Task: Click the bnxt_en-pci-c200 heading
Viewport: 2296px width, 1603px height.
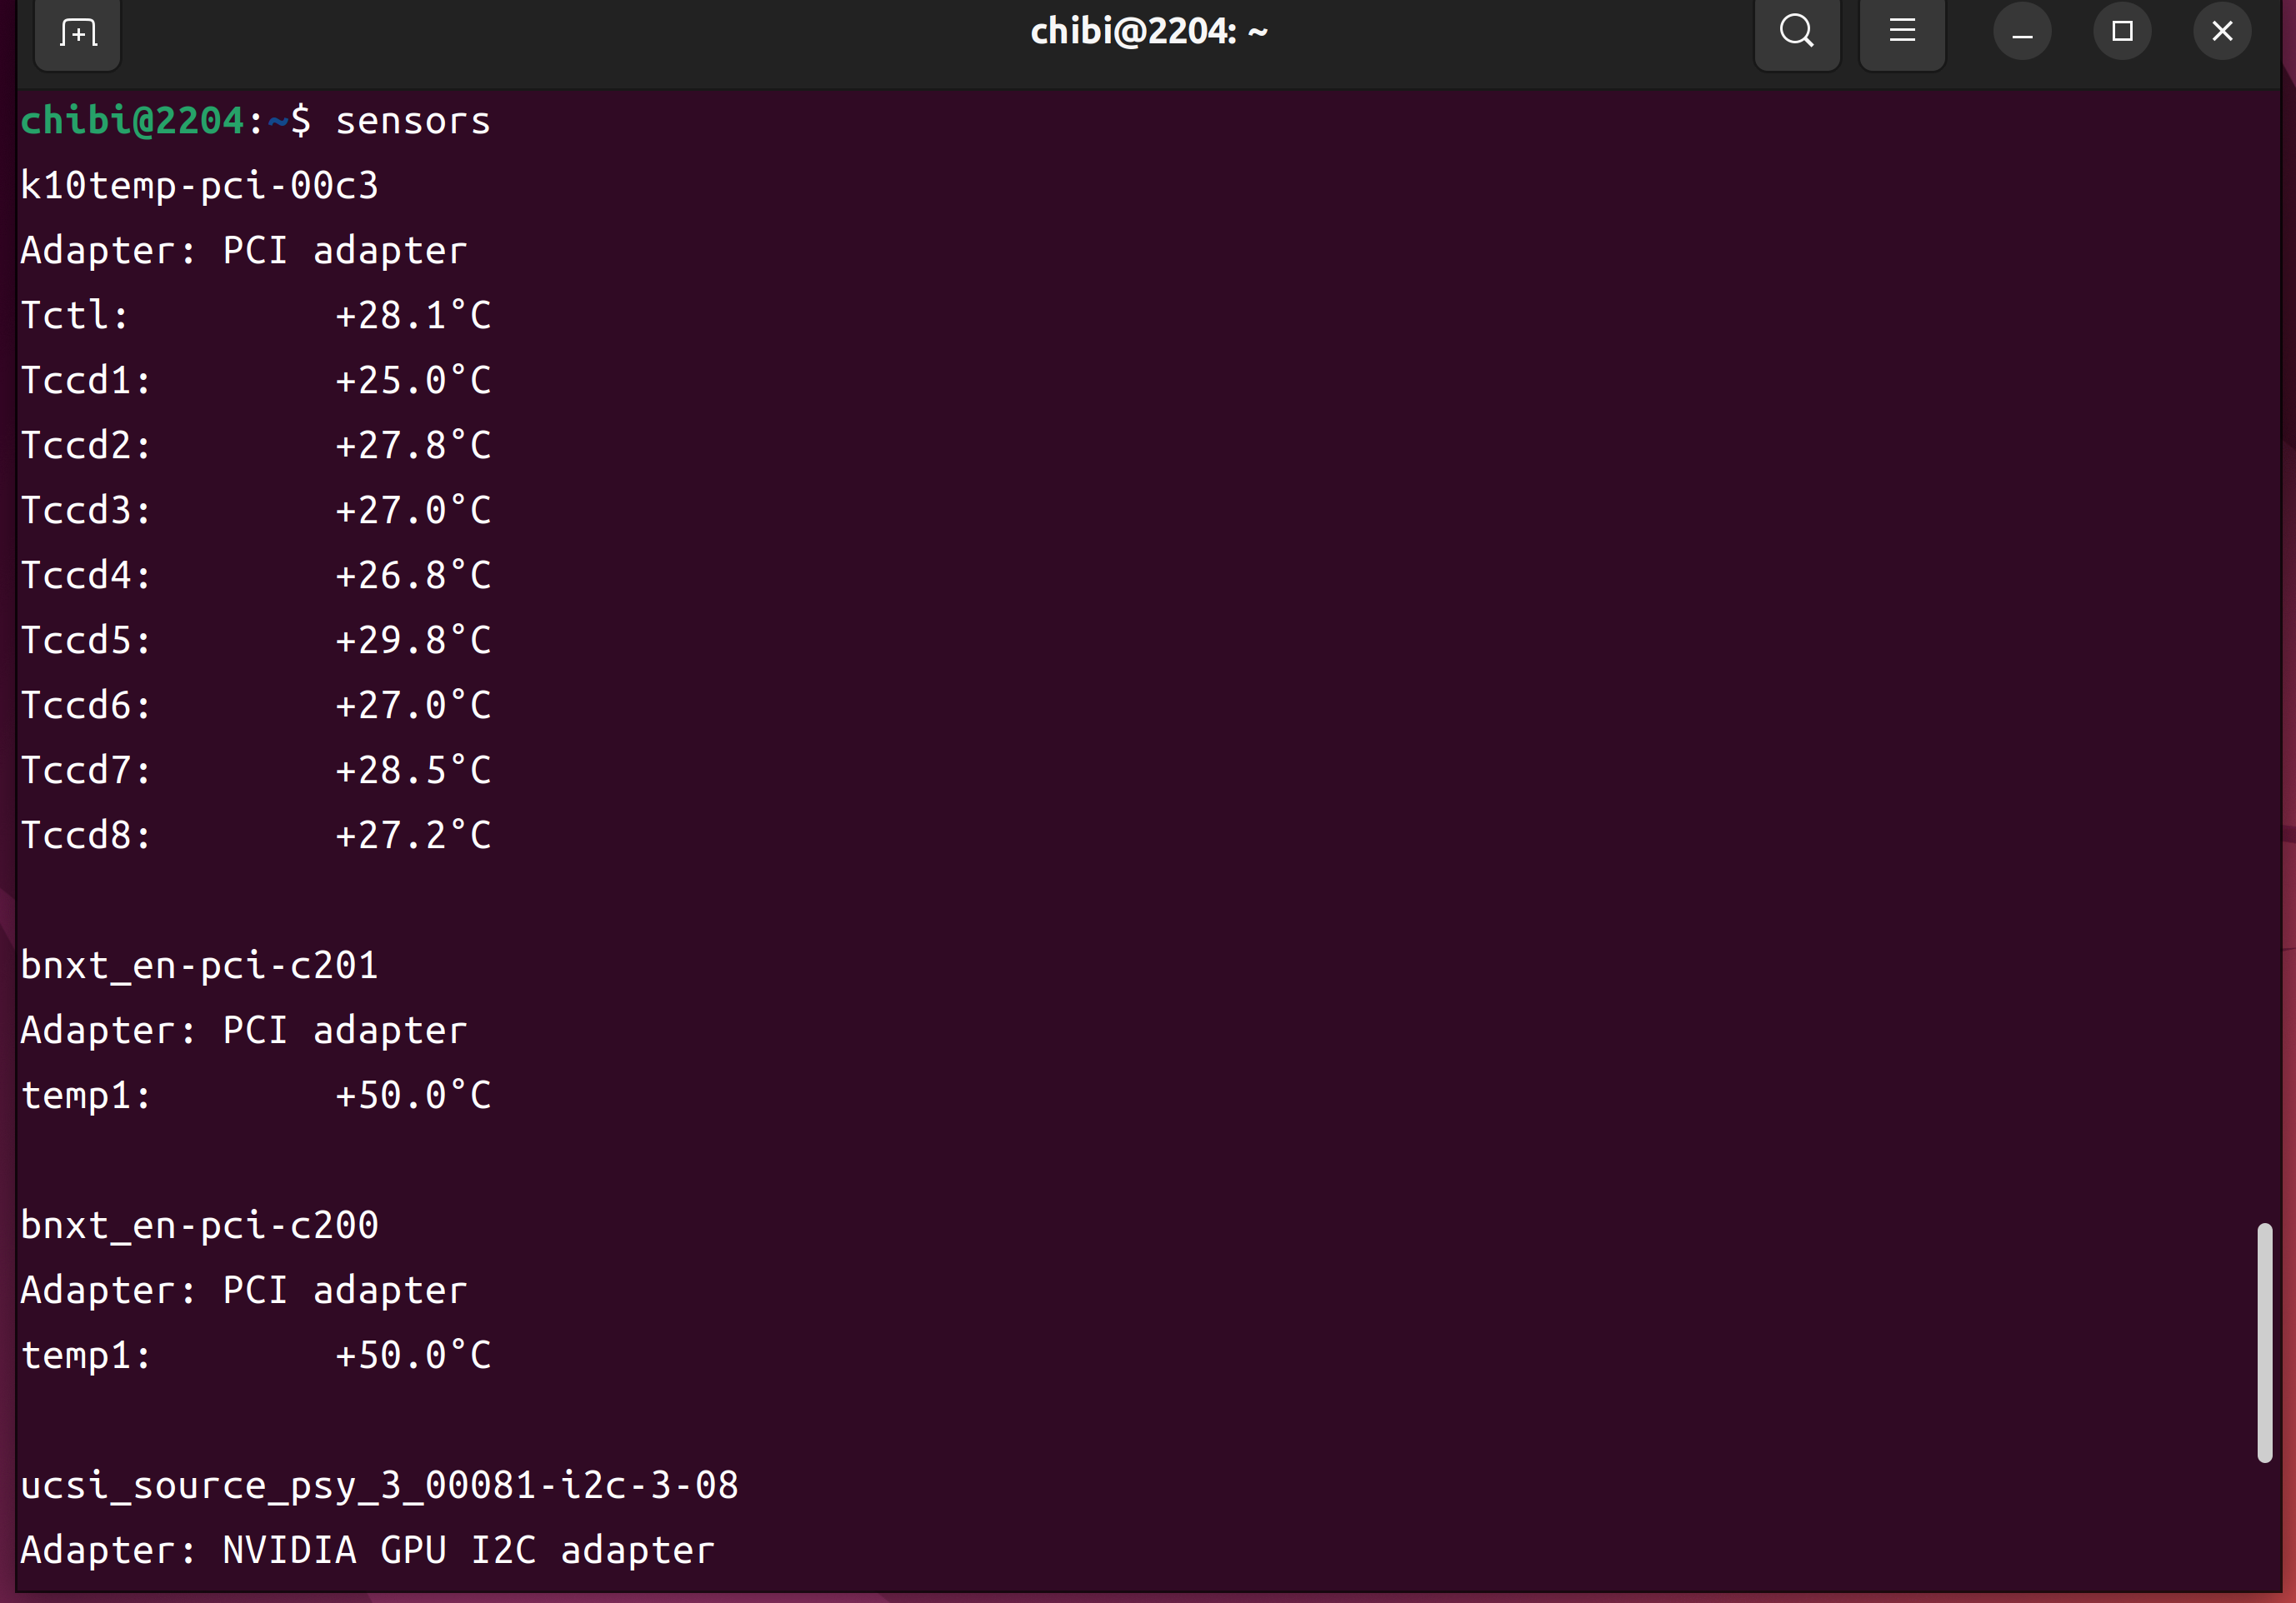Action: (x=199, y=1226)
